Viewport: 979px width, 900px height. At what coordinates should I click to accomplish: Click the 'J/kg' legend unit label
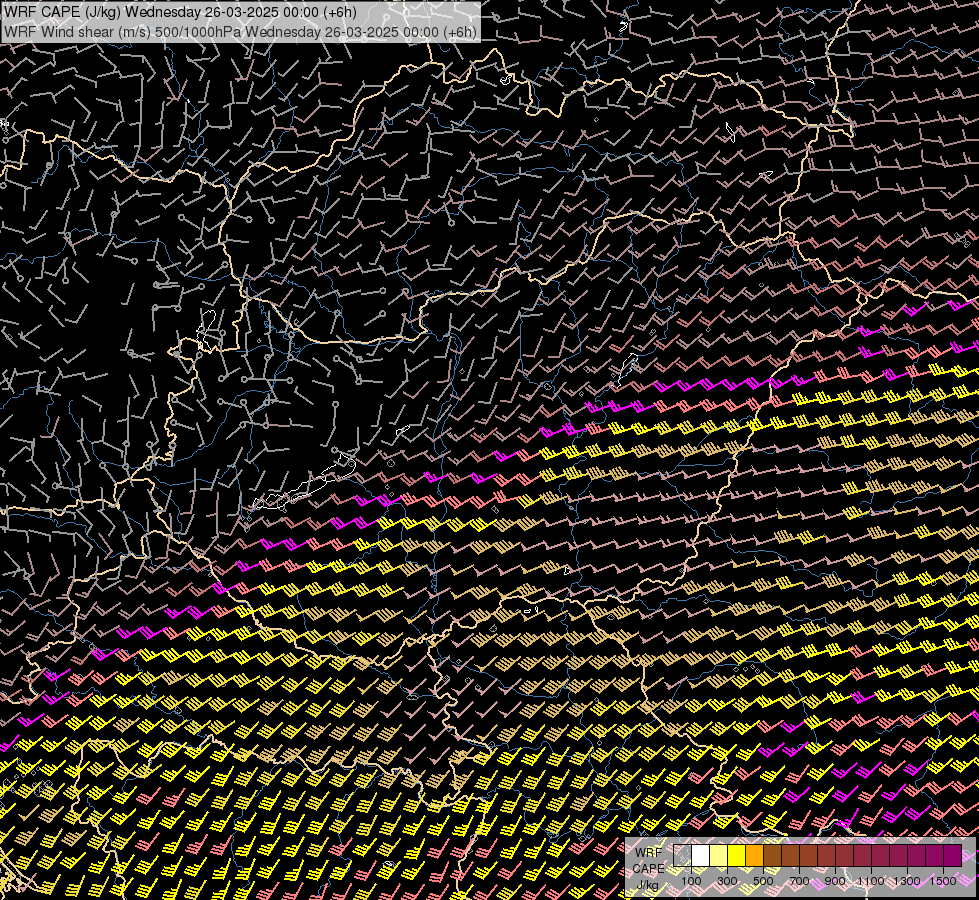click(647, 885)
